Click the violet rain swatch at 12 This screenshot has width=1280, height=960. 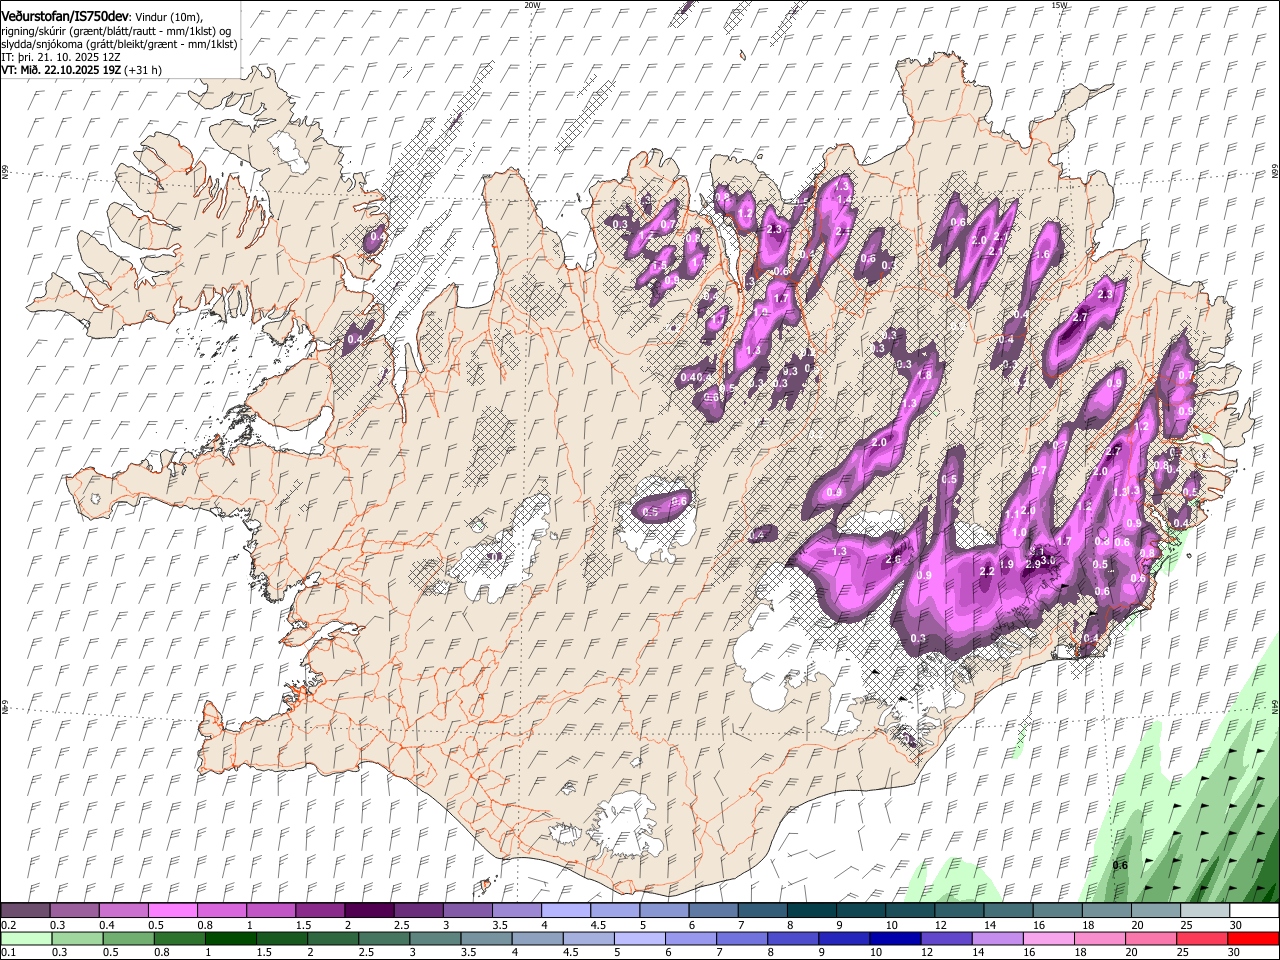[x=945, y=938]
